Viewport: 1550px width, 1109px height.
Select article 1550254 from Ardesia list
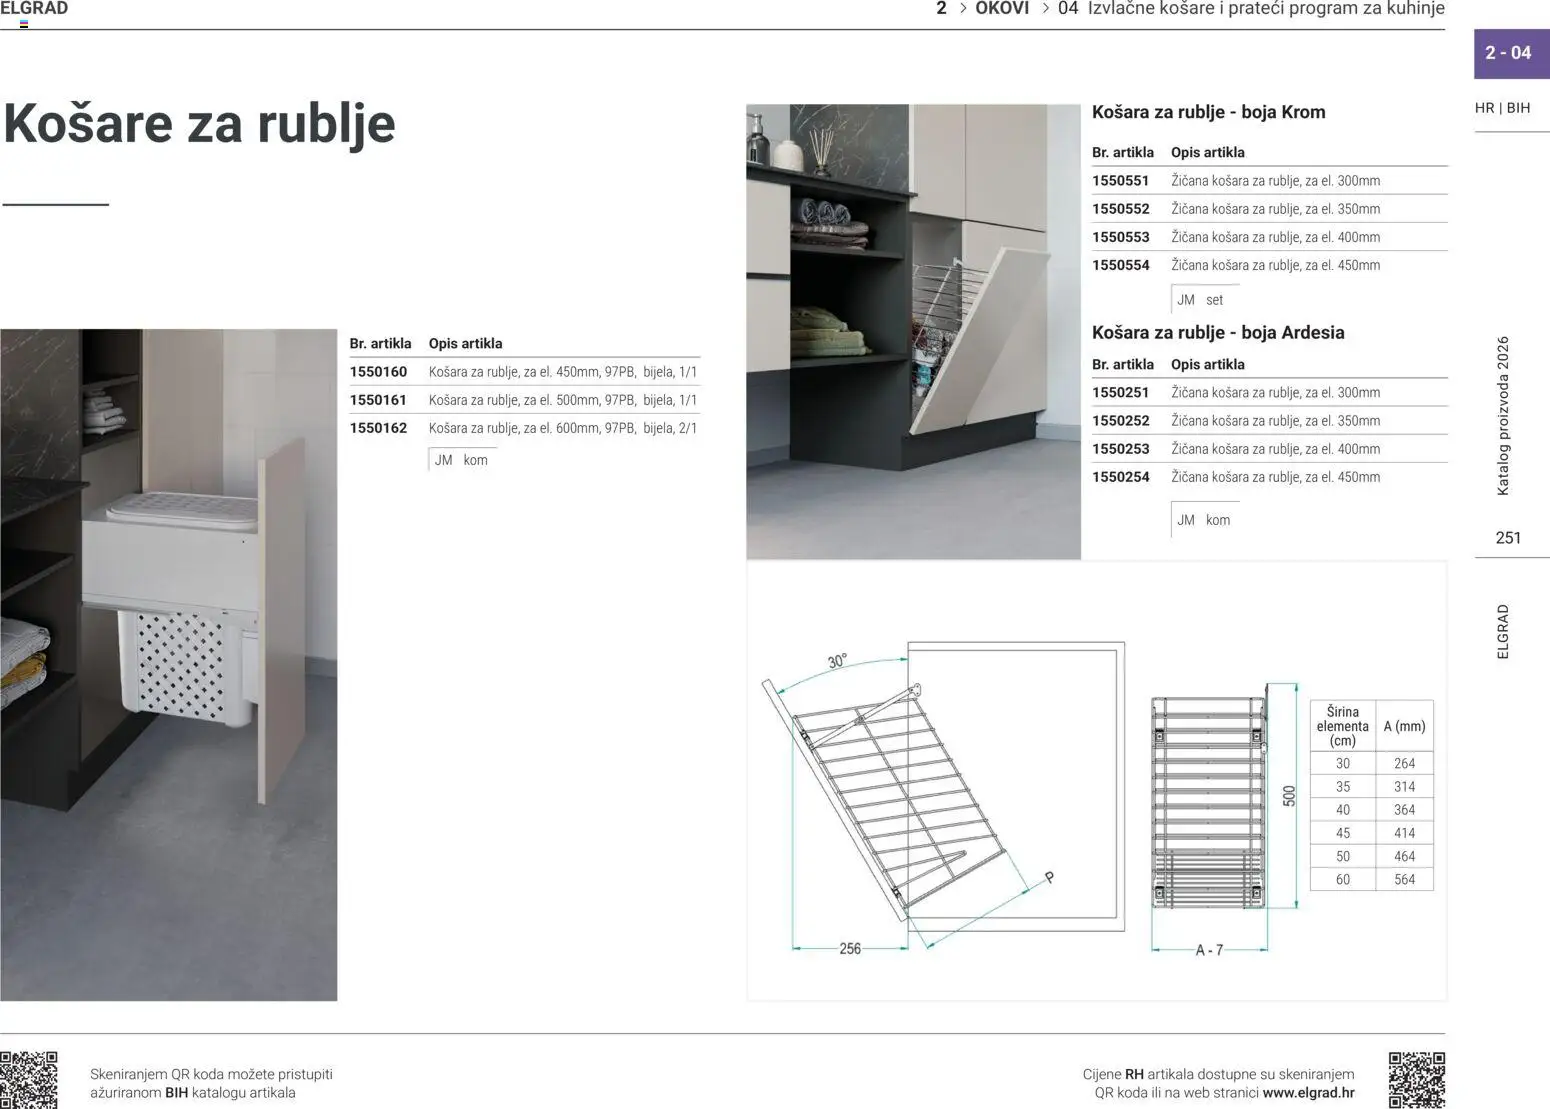pos(1120,477)
